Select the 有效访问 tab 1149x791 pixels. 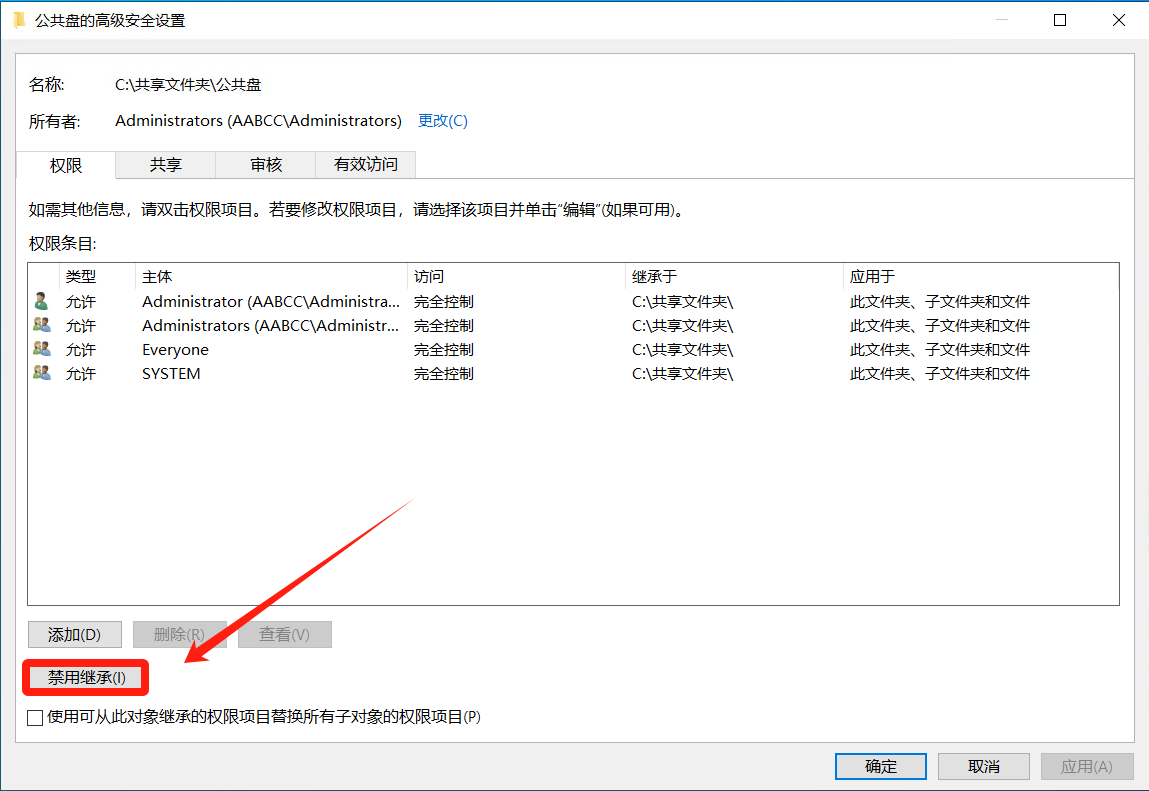click(x=365, y=165)
